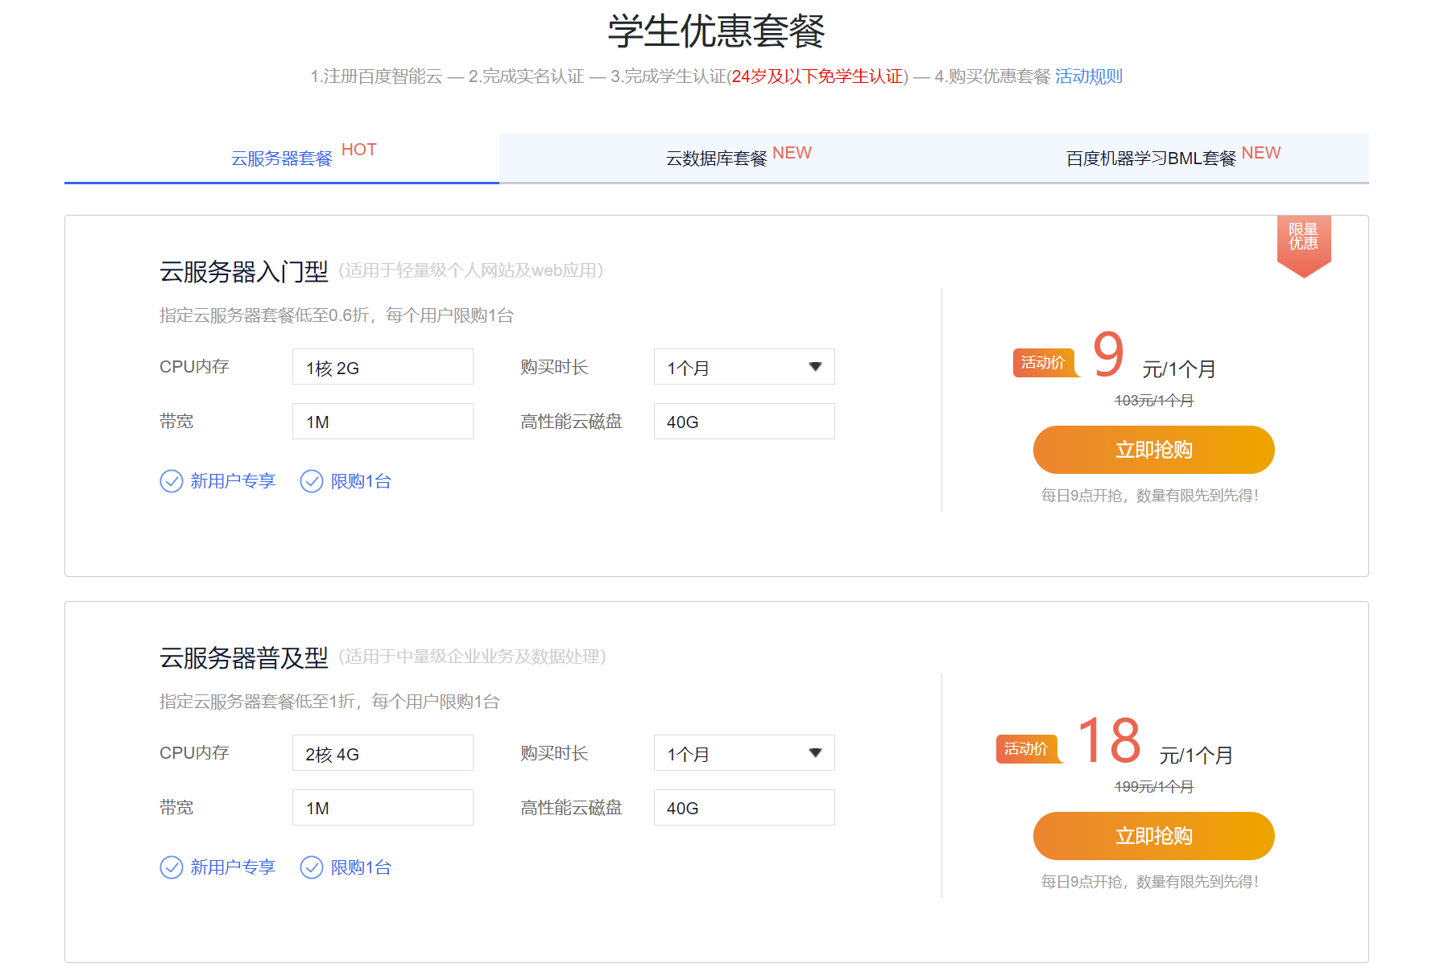The height and width of the screenshot is (976, 1440).
Task: Click HOT label on 云服务器套餐 tab
Action: pyautogui.click(x=359, y=150)
